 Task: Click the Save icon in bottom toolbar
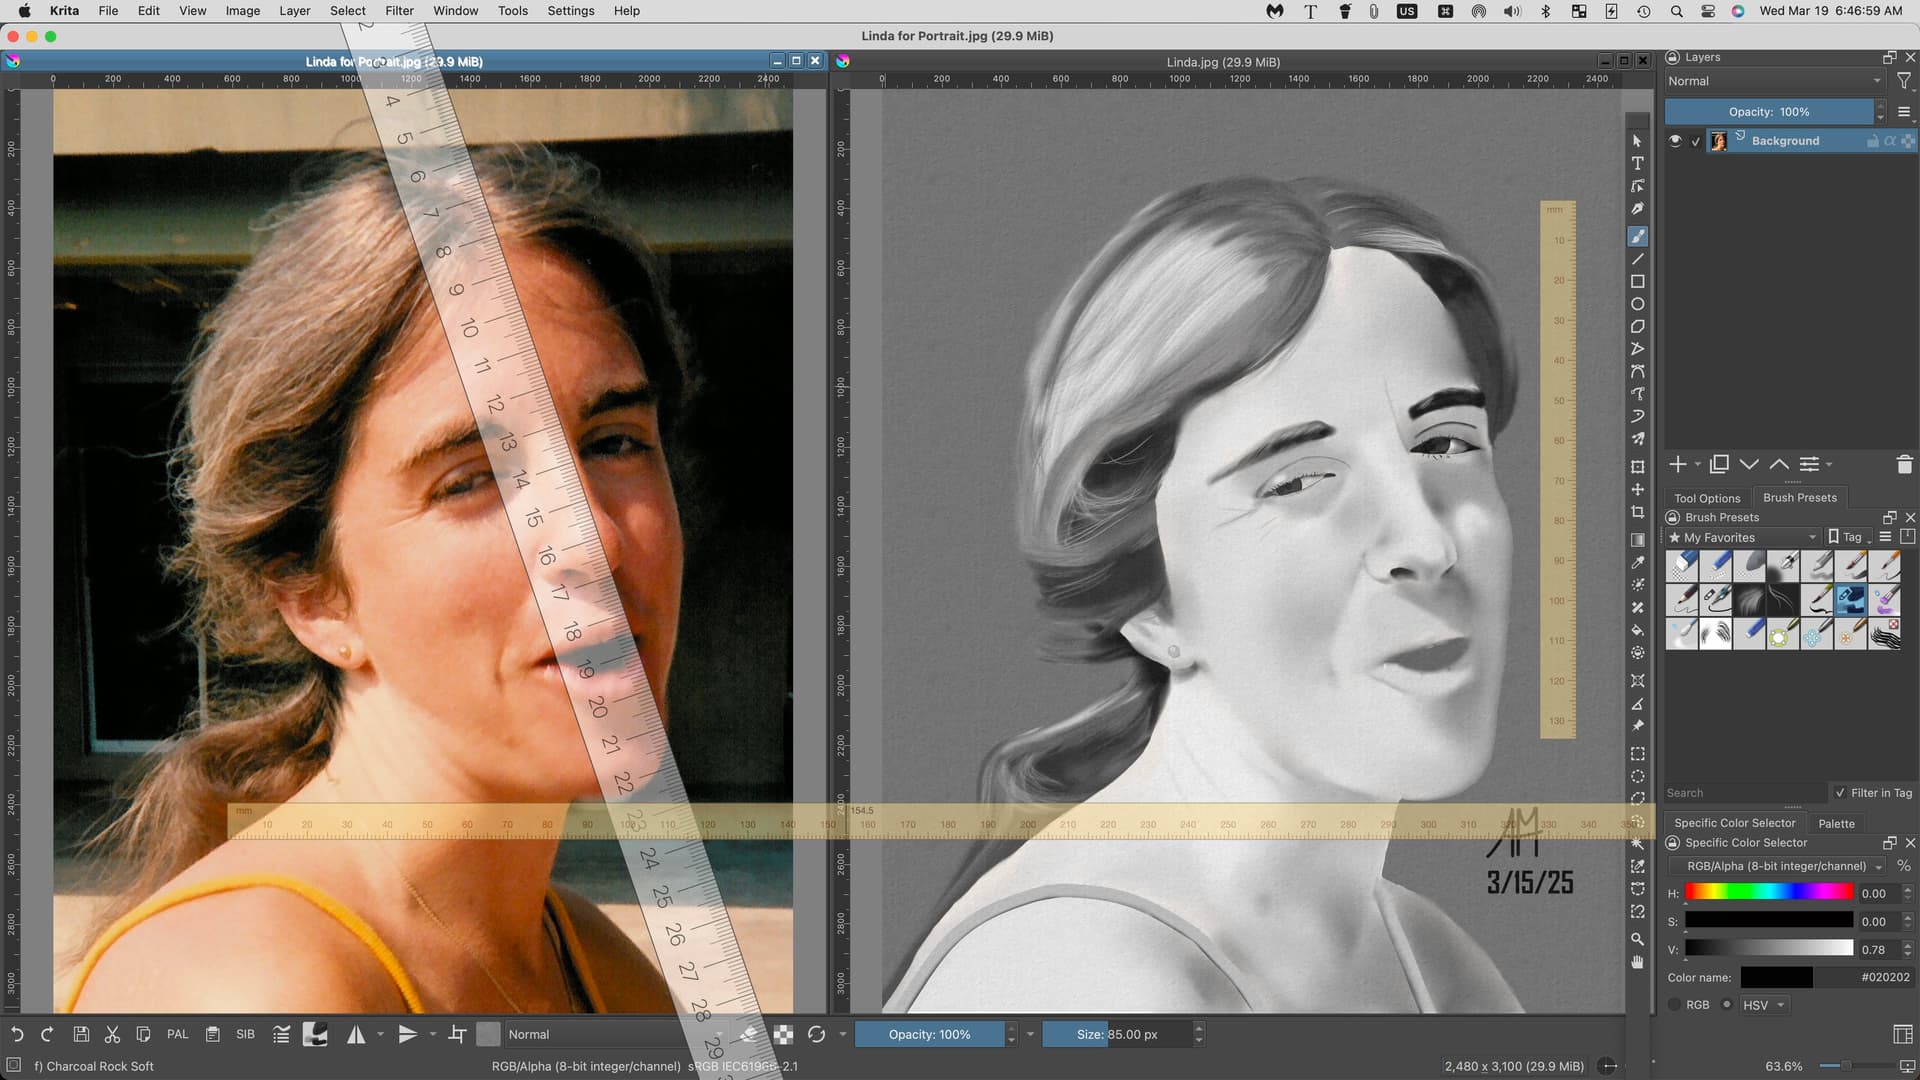82,1034
